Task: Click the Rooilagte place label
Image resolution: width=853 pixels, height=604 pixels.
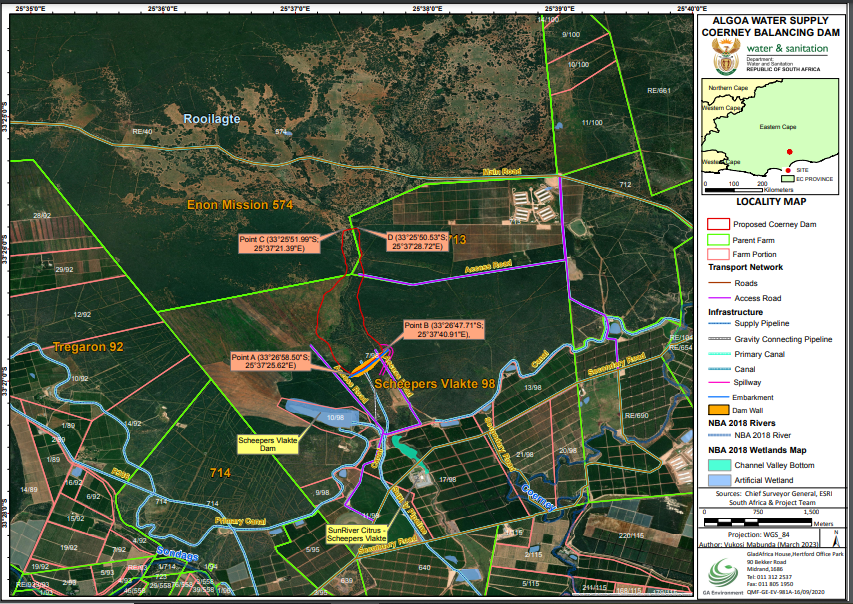Action: coord(212,119)
